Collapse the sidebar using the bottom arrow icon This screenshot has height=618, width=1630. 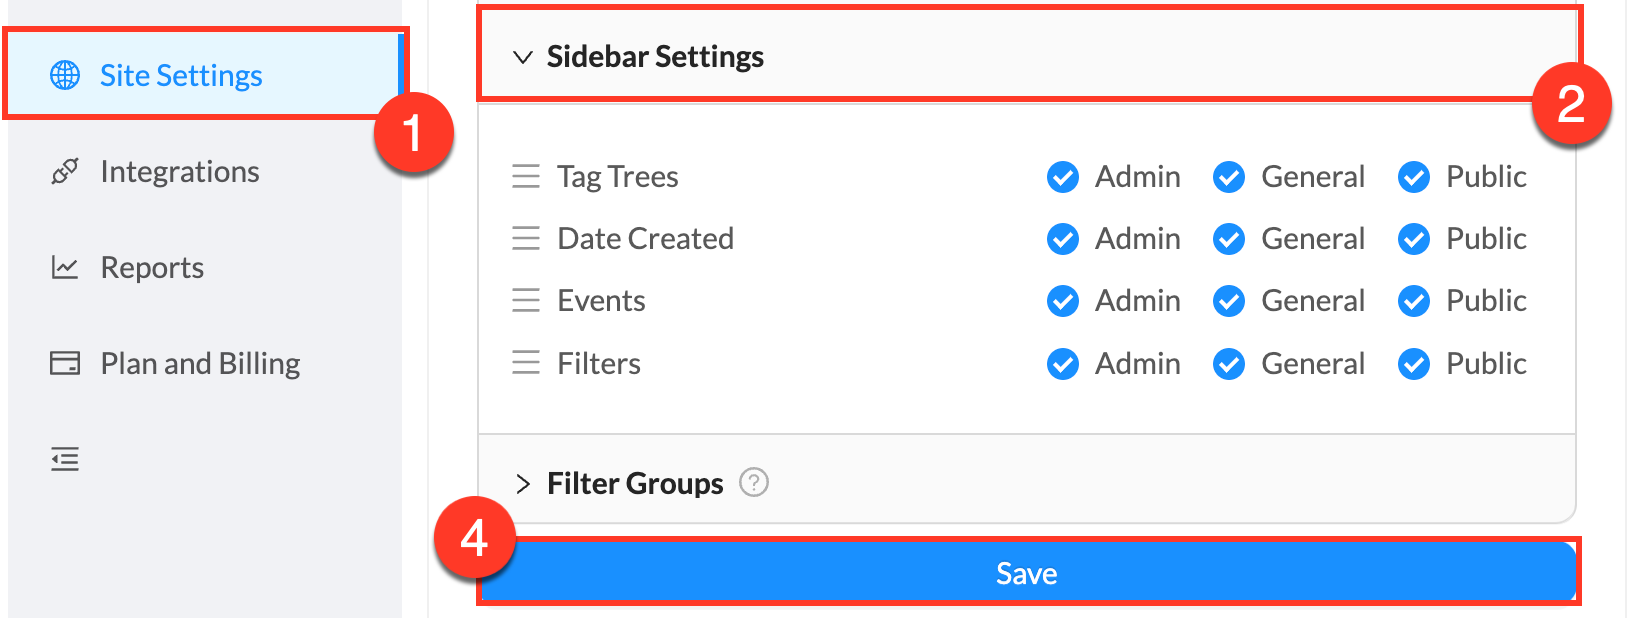[x=64, y=459]
